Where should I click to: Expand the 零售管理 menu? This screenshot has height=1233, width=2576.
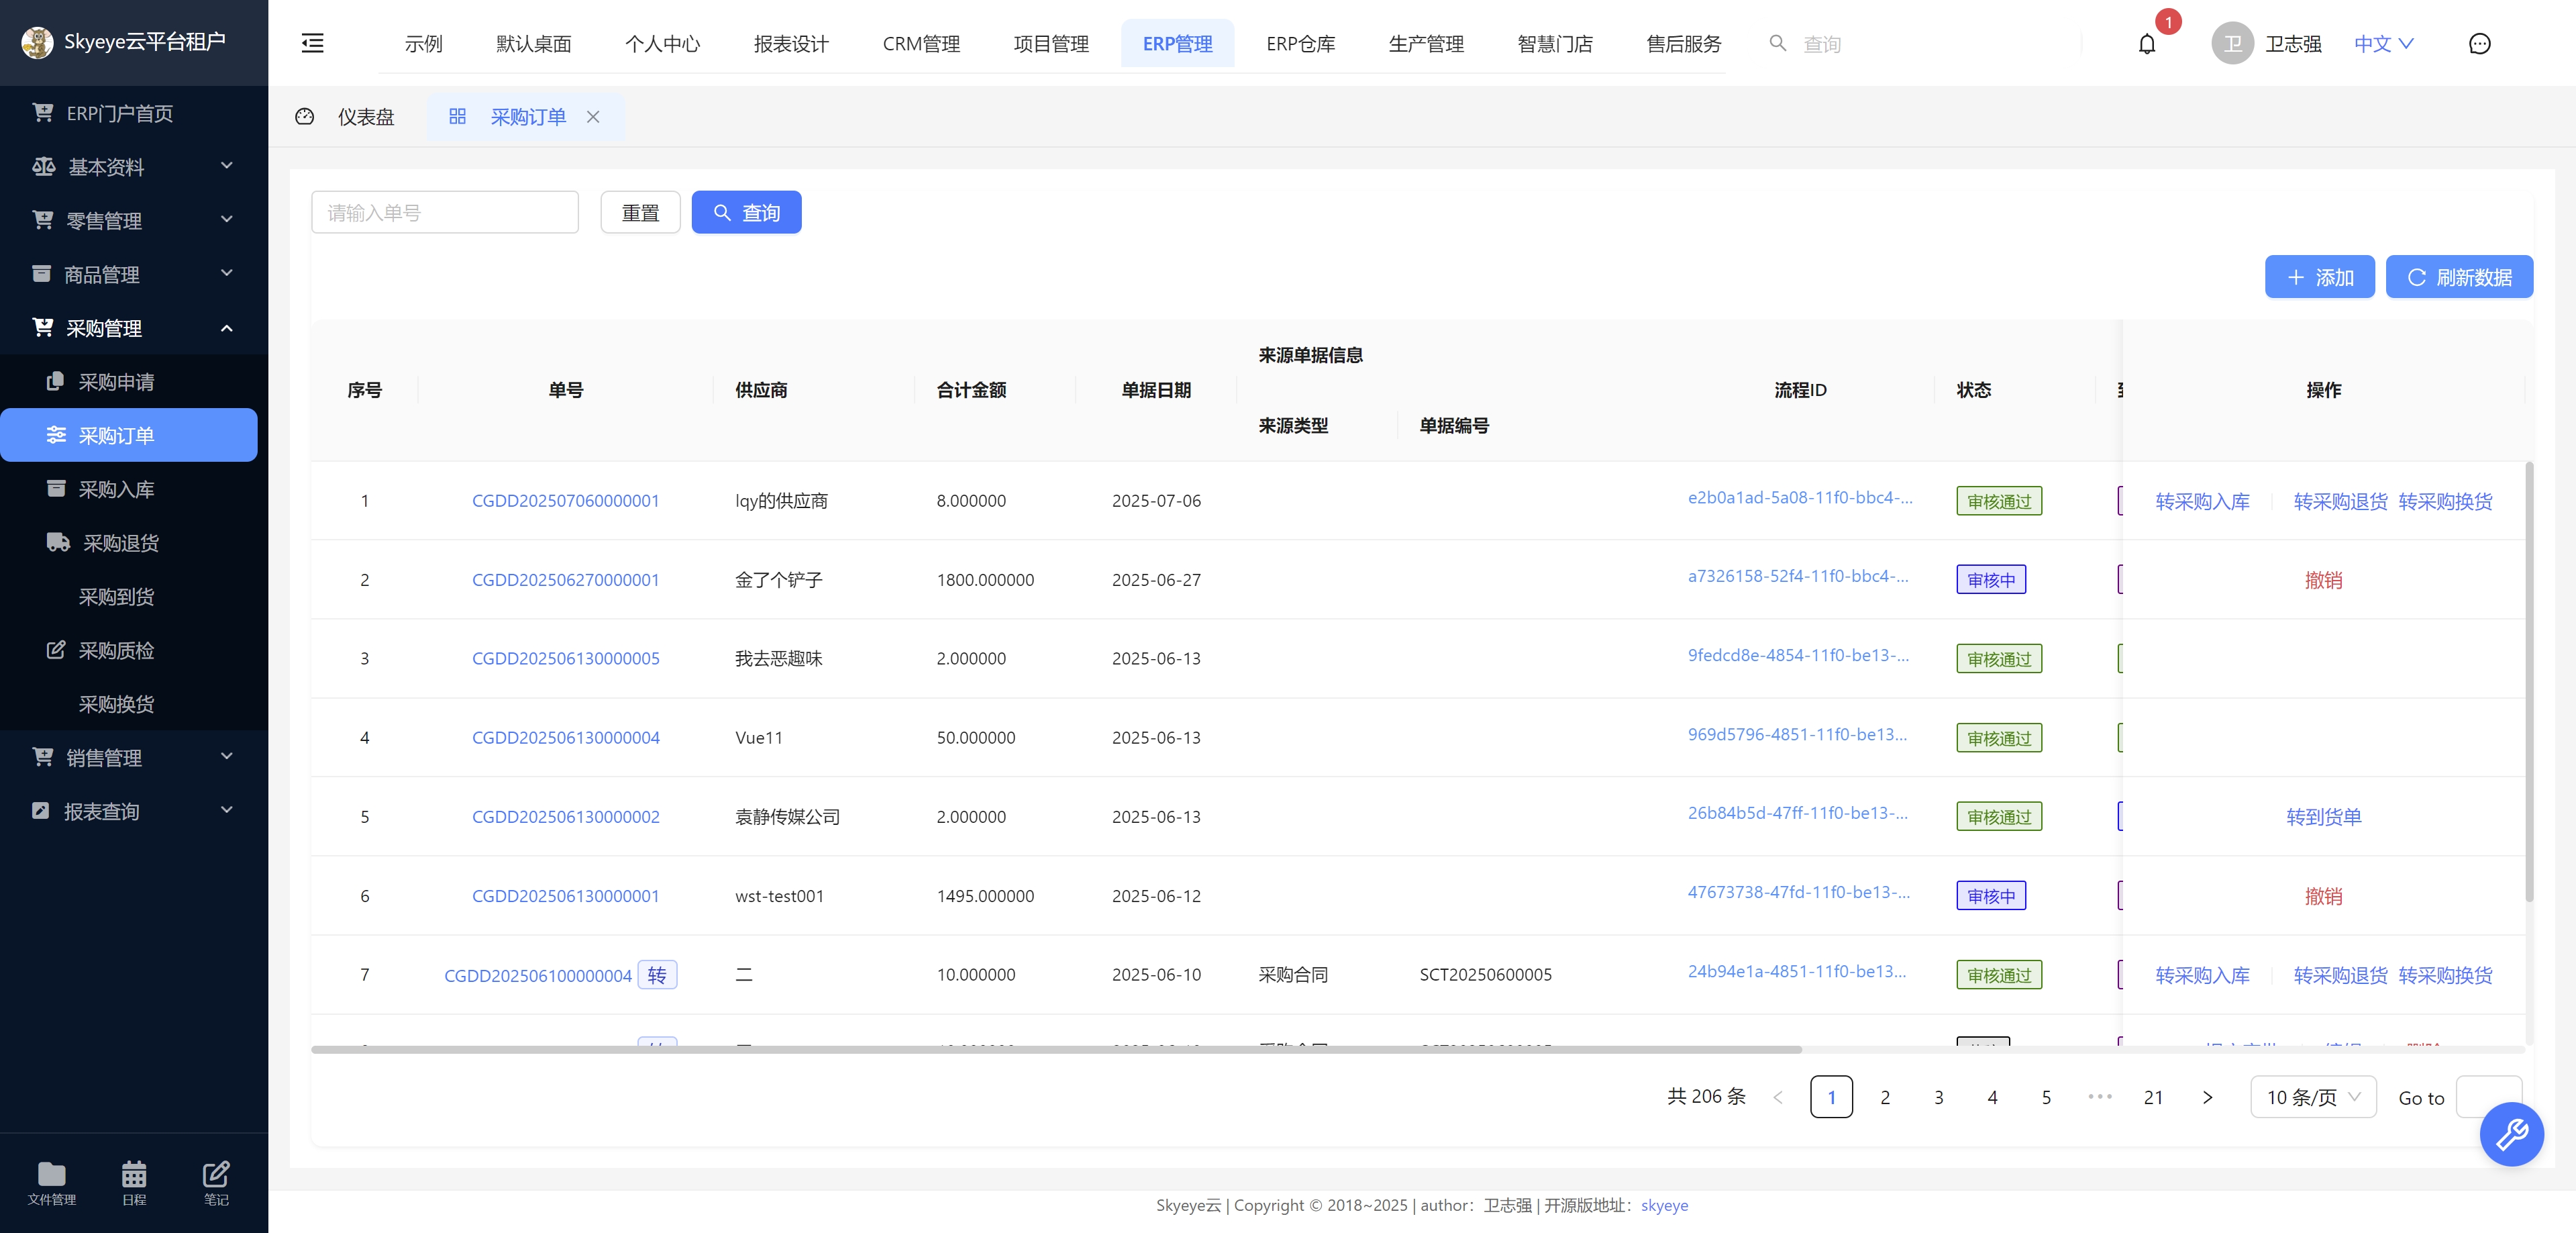point(134,220)
